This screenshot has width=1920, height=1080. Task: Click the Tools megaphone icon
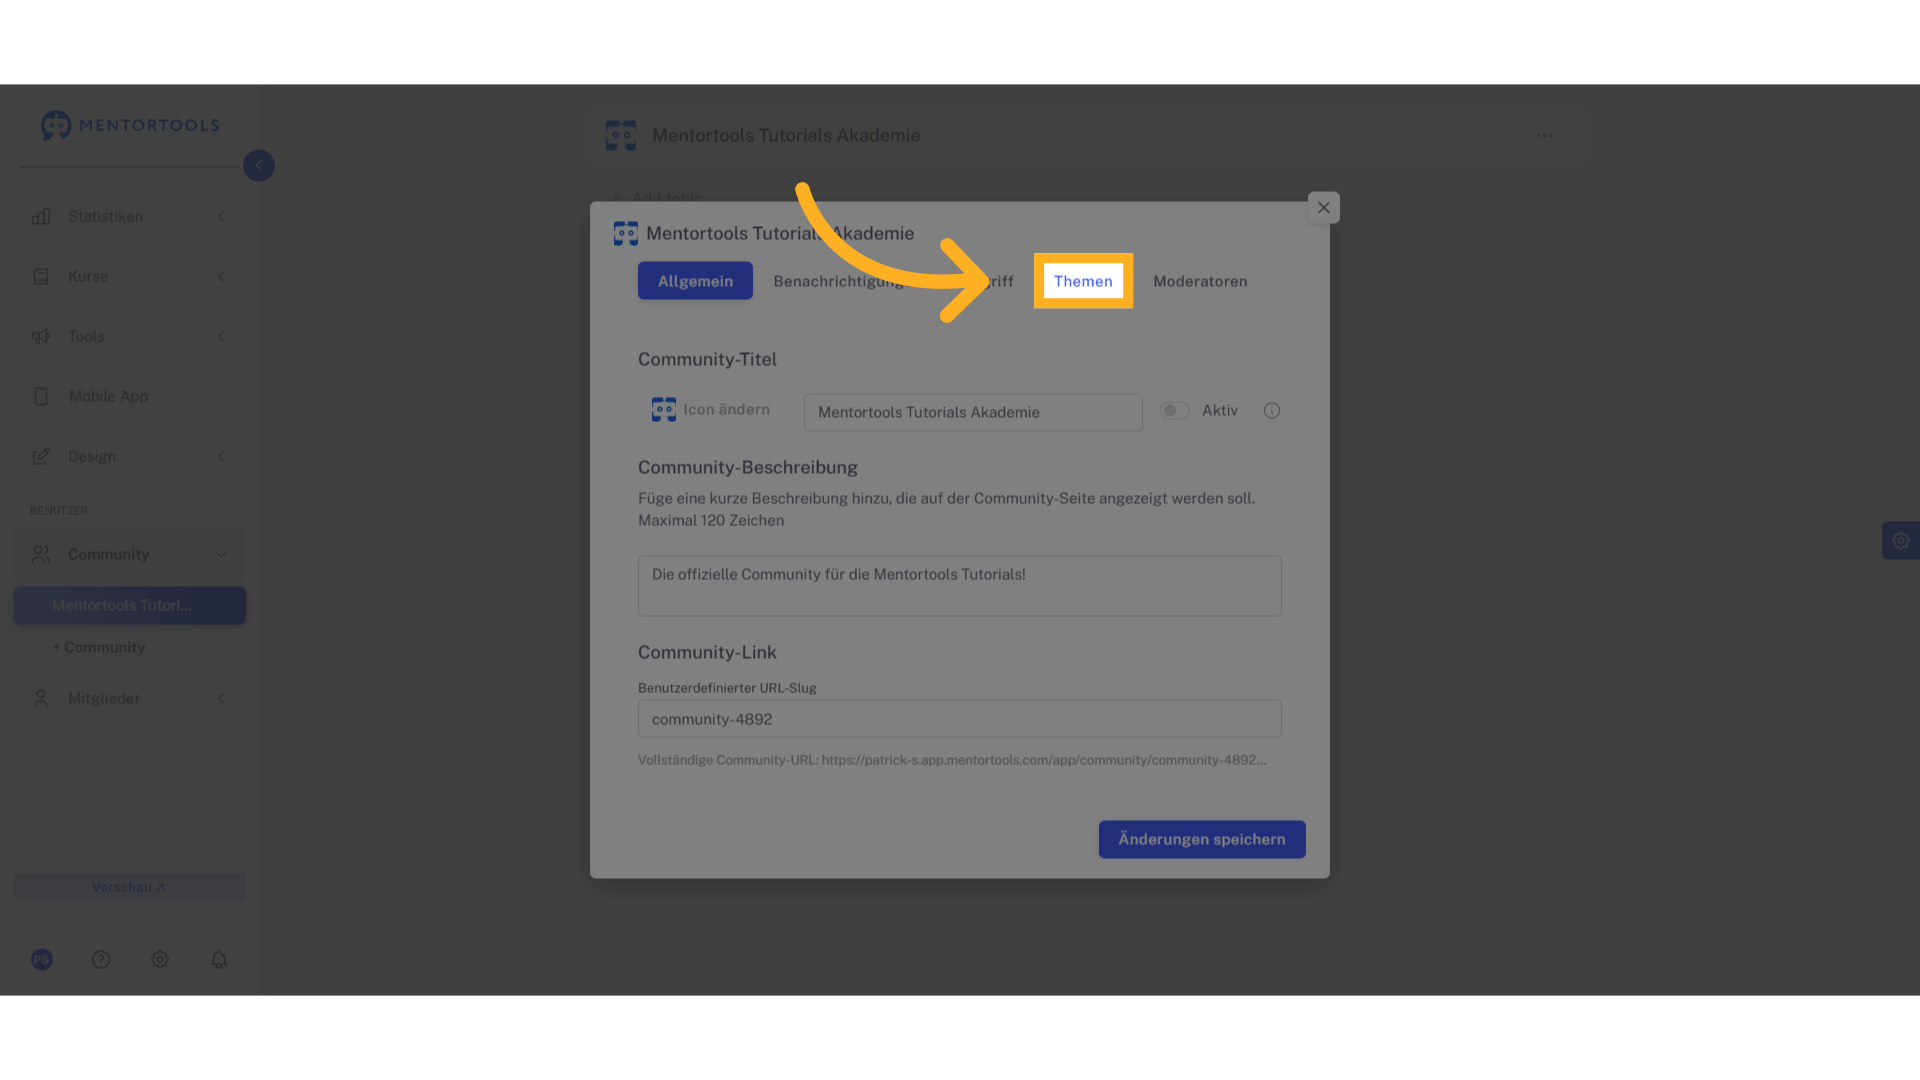coord(41,337)
